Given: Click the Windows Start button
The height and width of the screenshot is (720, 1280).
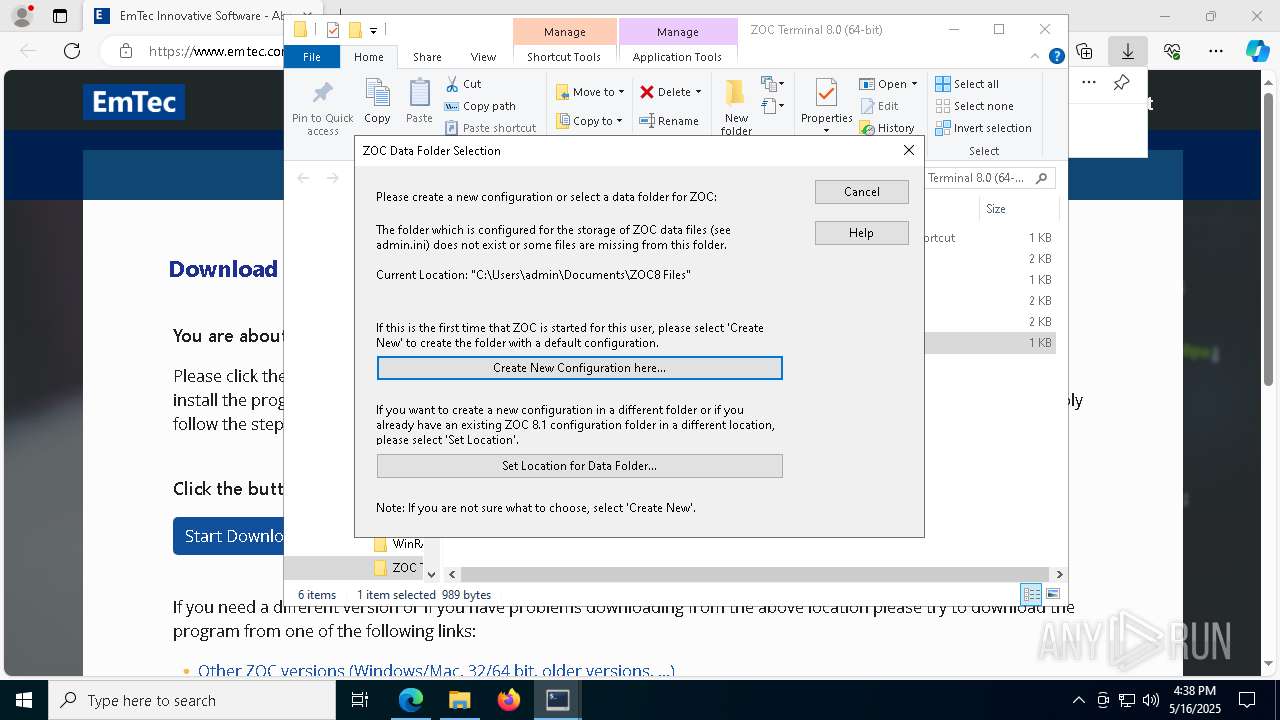Looking at the screenshot, I should pos(24,700).
